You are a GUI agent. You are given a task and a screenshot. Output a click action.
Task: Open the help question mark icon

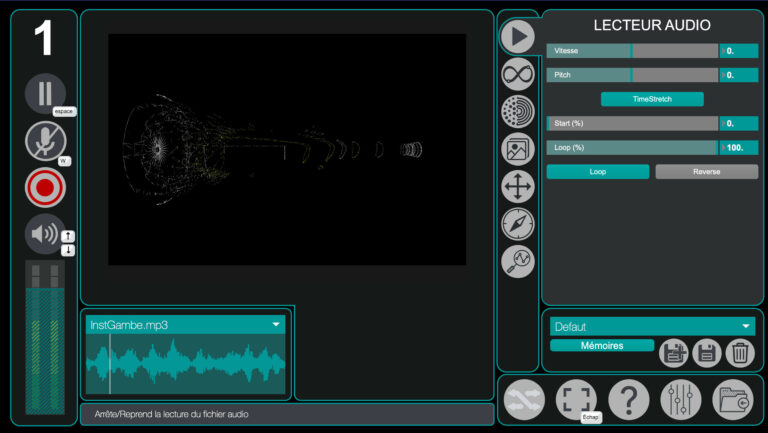(629, 399)
